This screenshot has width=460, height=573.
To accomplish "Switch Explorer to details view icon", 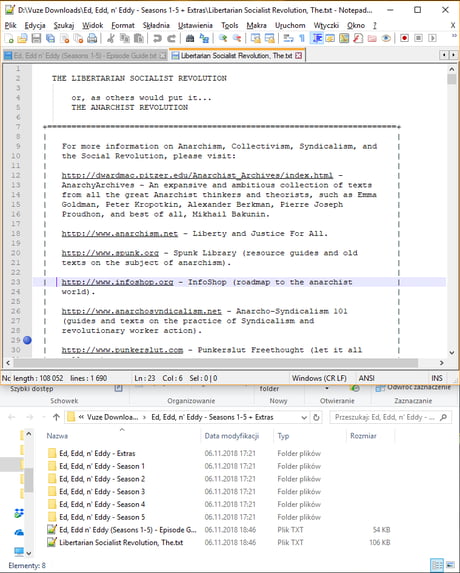I will 437,565.
